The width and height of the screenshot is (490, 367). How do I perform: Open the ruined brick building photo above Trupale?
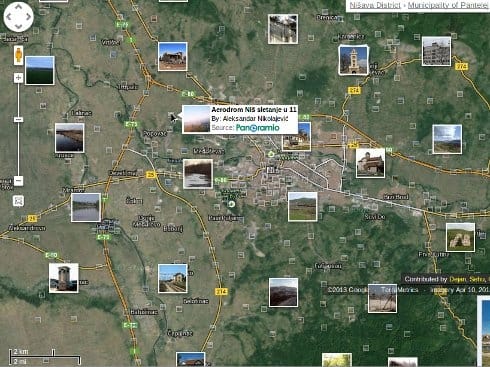[x=172, y=56]
